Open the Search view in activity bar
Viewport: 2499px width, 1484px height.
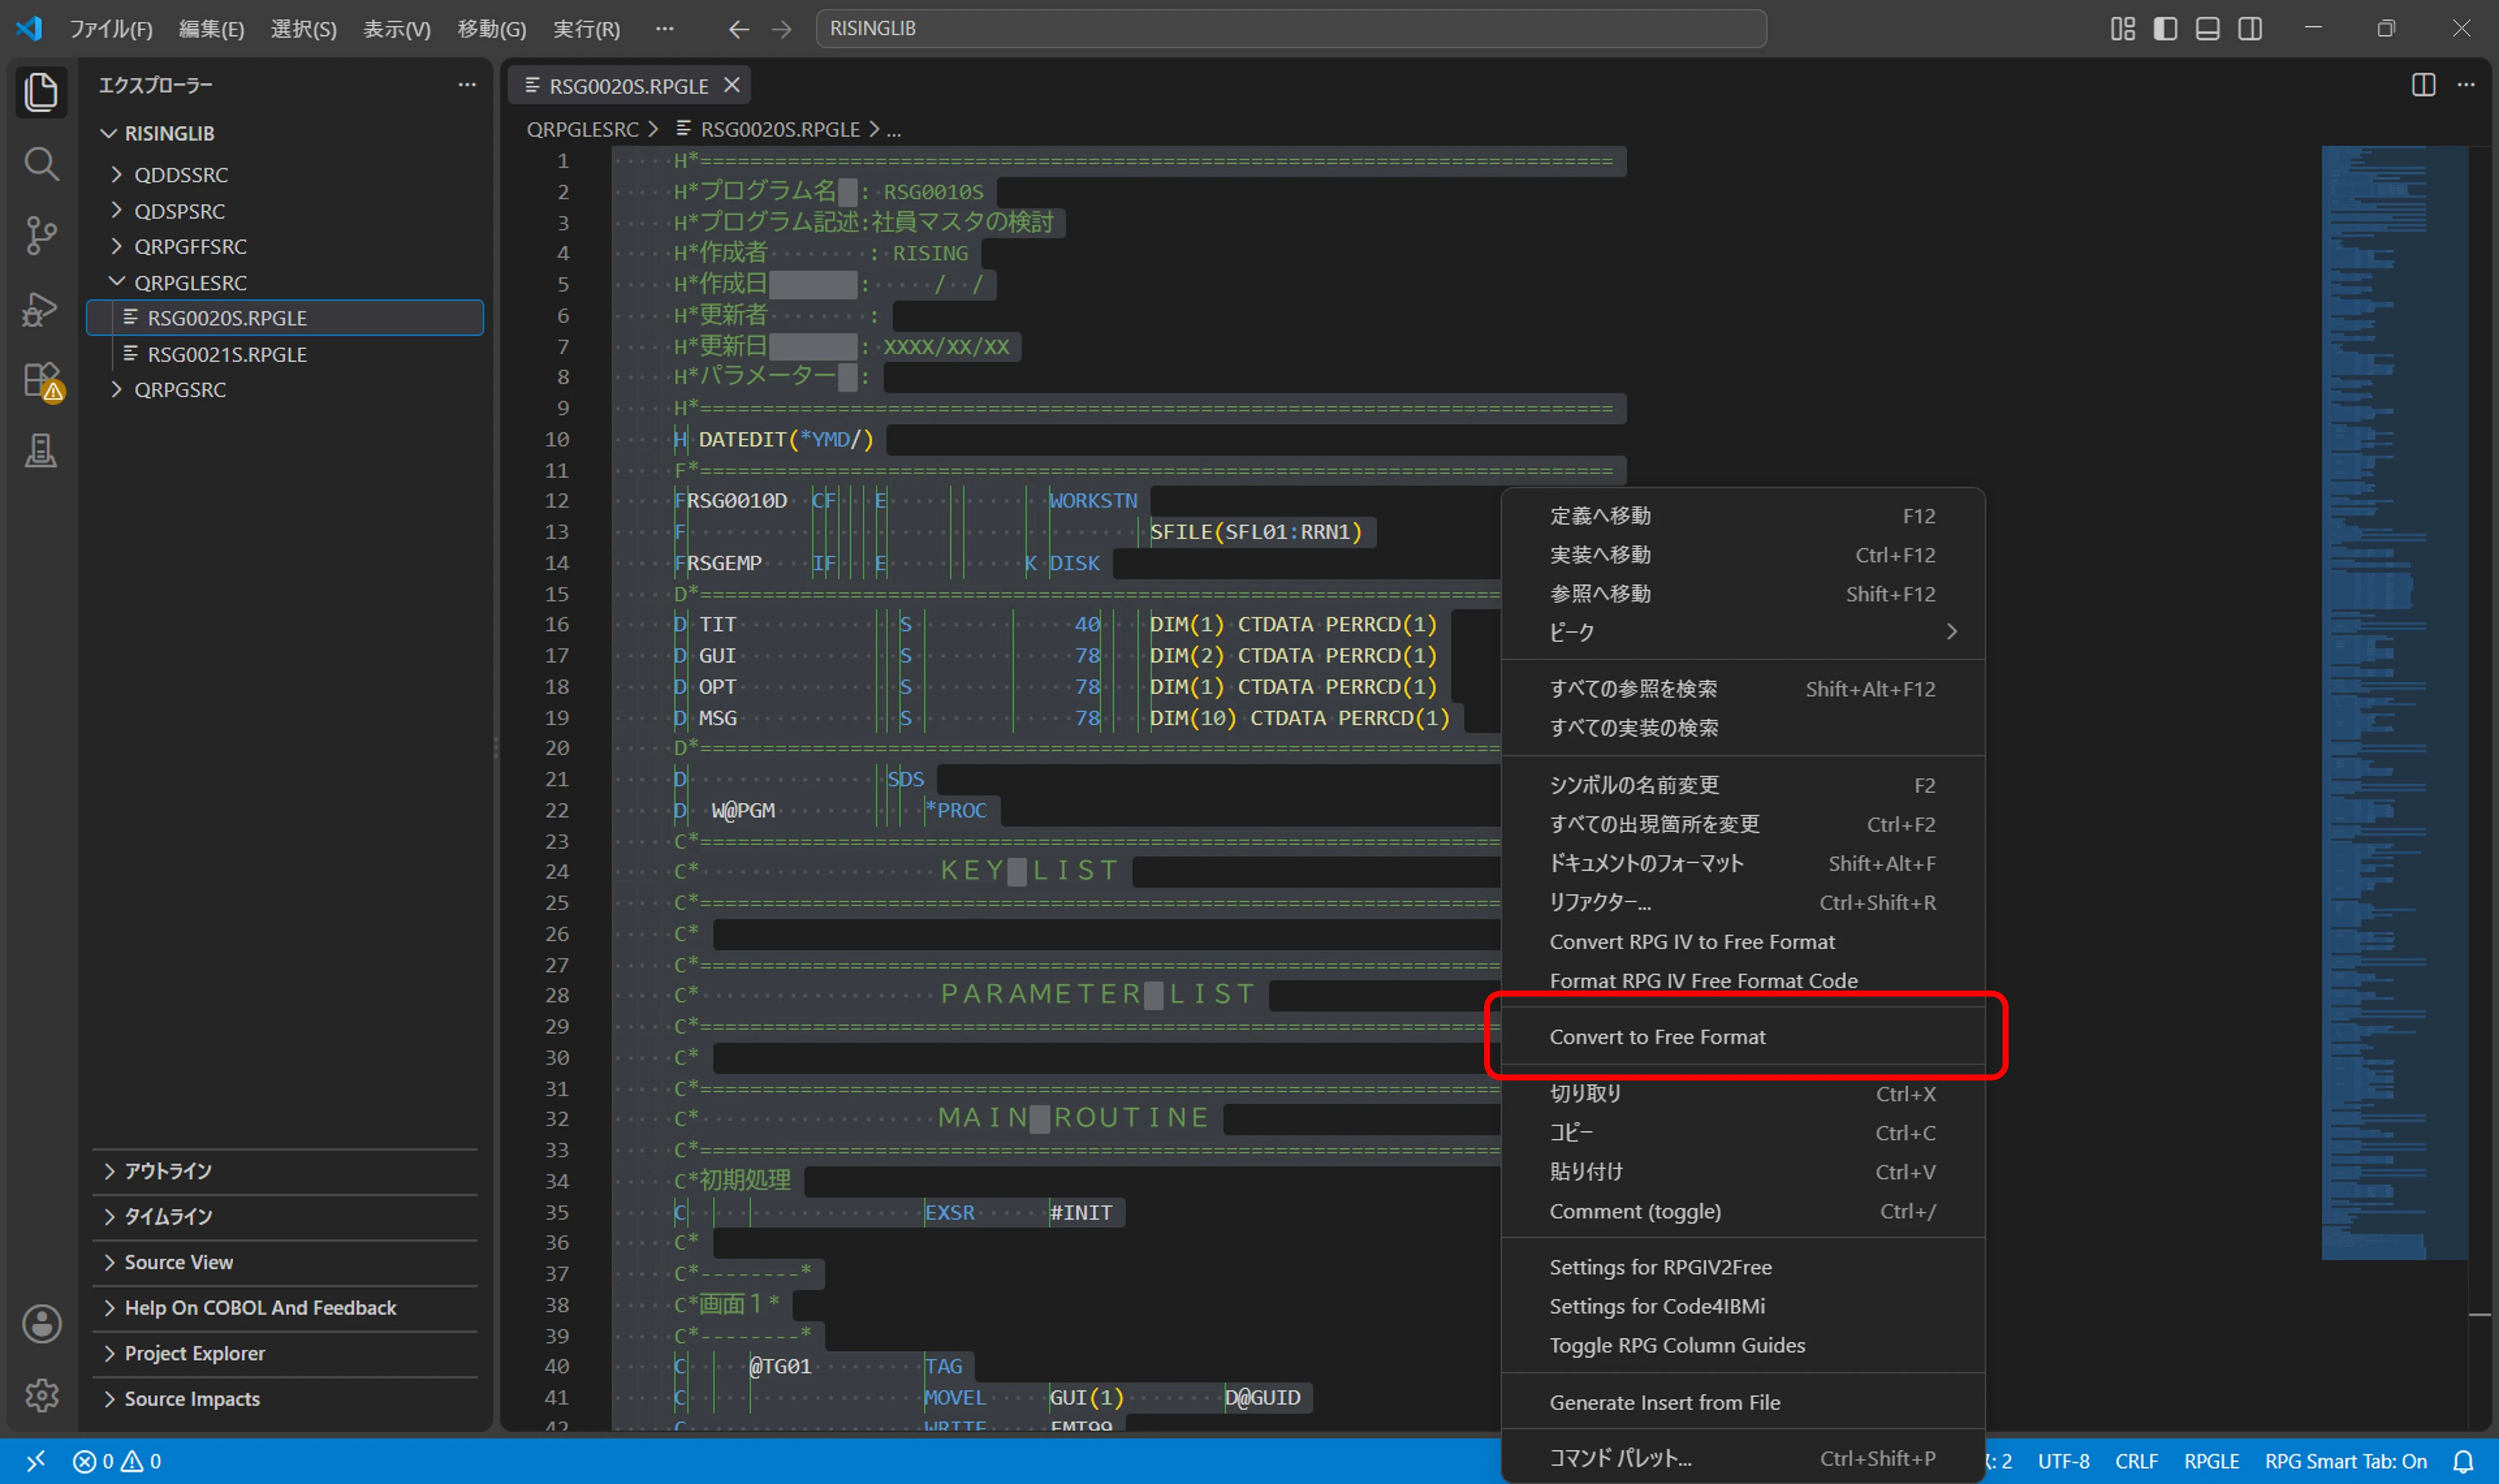(41, 164)
